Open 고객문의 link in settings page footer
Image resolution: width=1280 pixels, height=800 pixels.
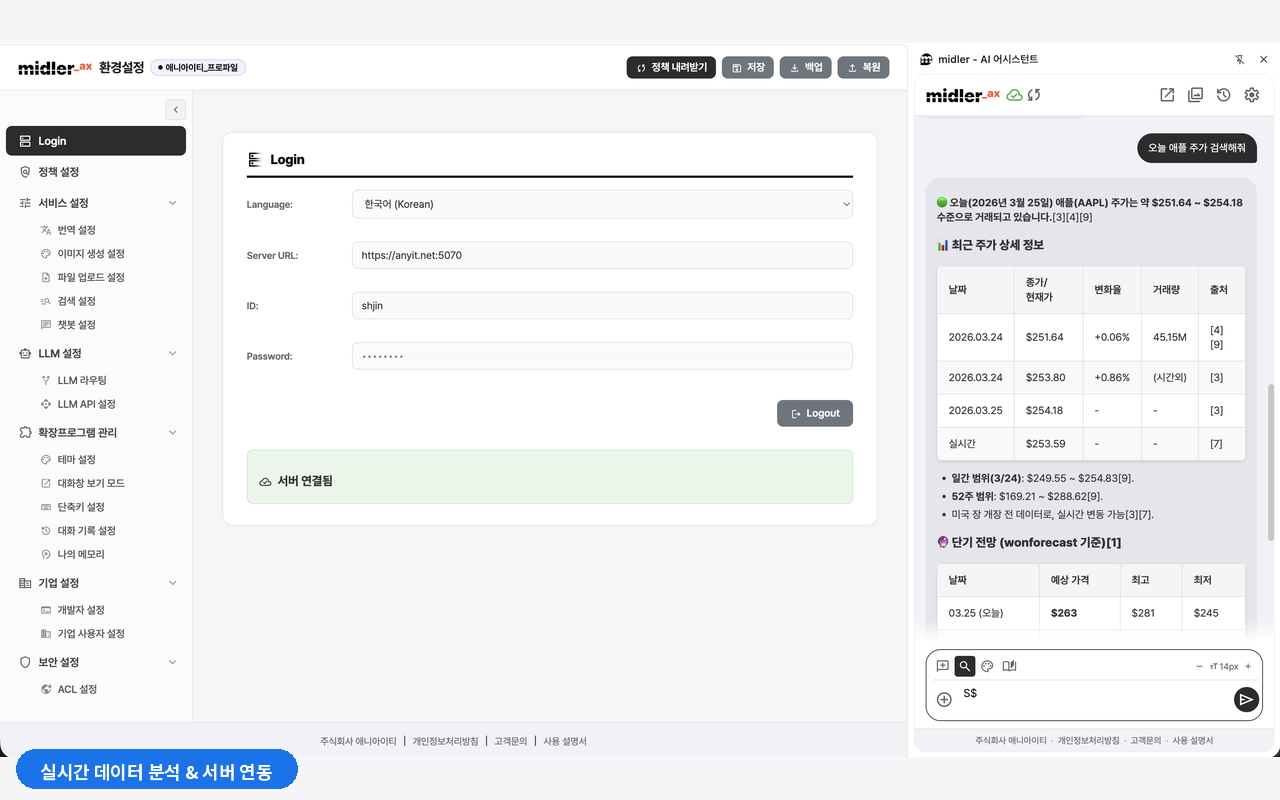tap(510, 741)
